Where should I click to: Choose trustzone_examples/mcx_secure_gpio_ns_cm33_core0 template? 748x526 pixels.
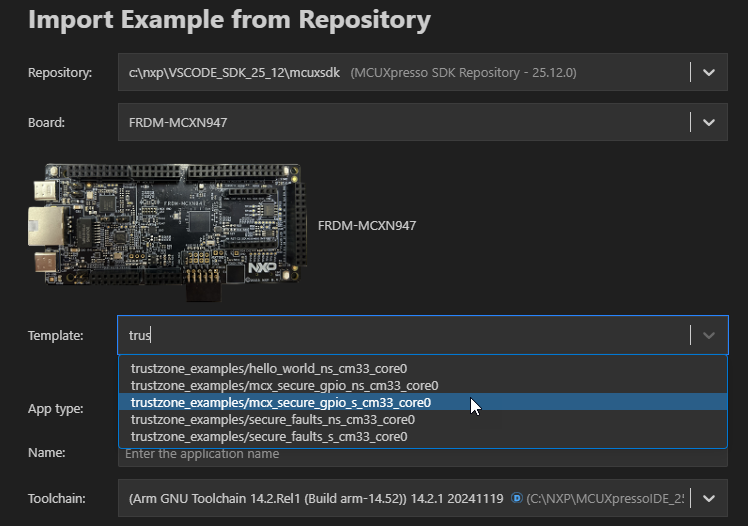point(423,385)
